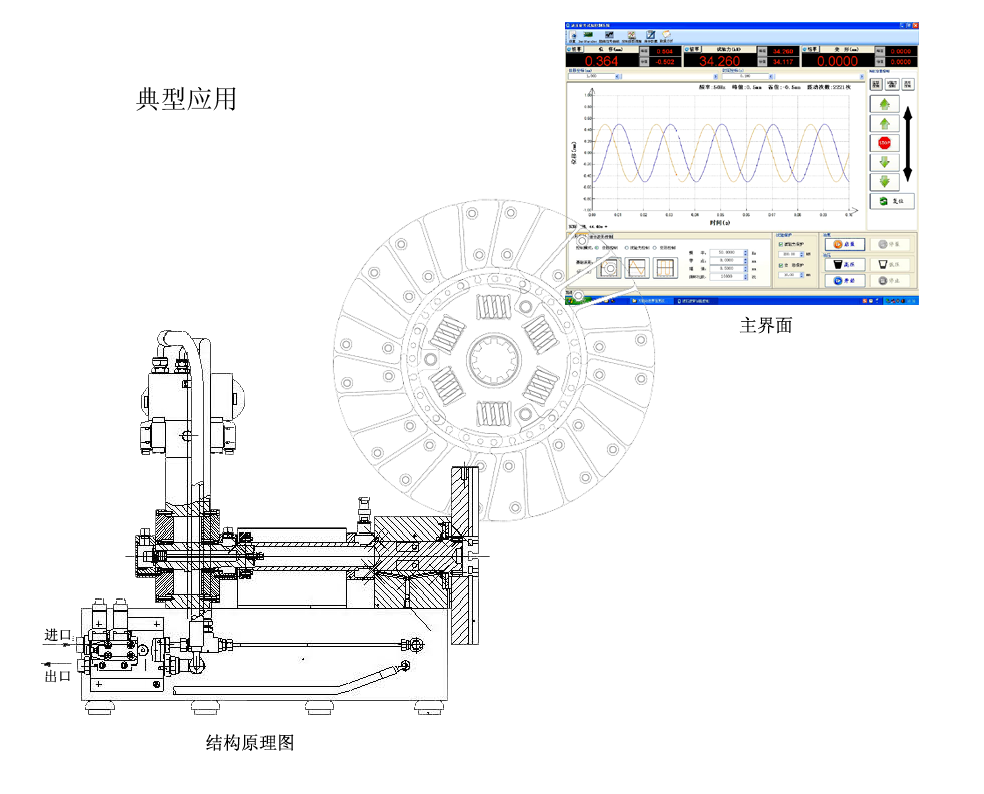Select the first control mode radio button

[597, 246]
